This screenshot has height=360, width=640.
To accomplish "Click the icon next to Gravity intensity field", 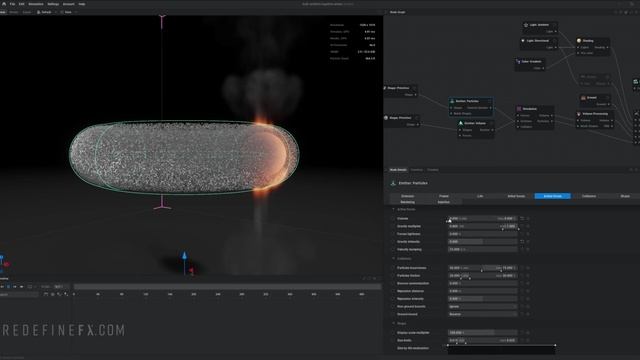I will tap(522, 242).
